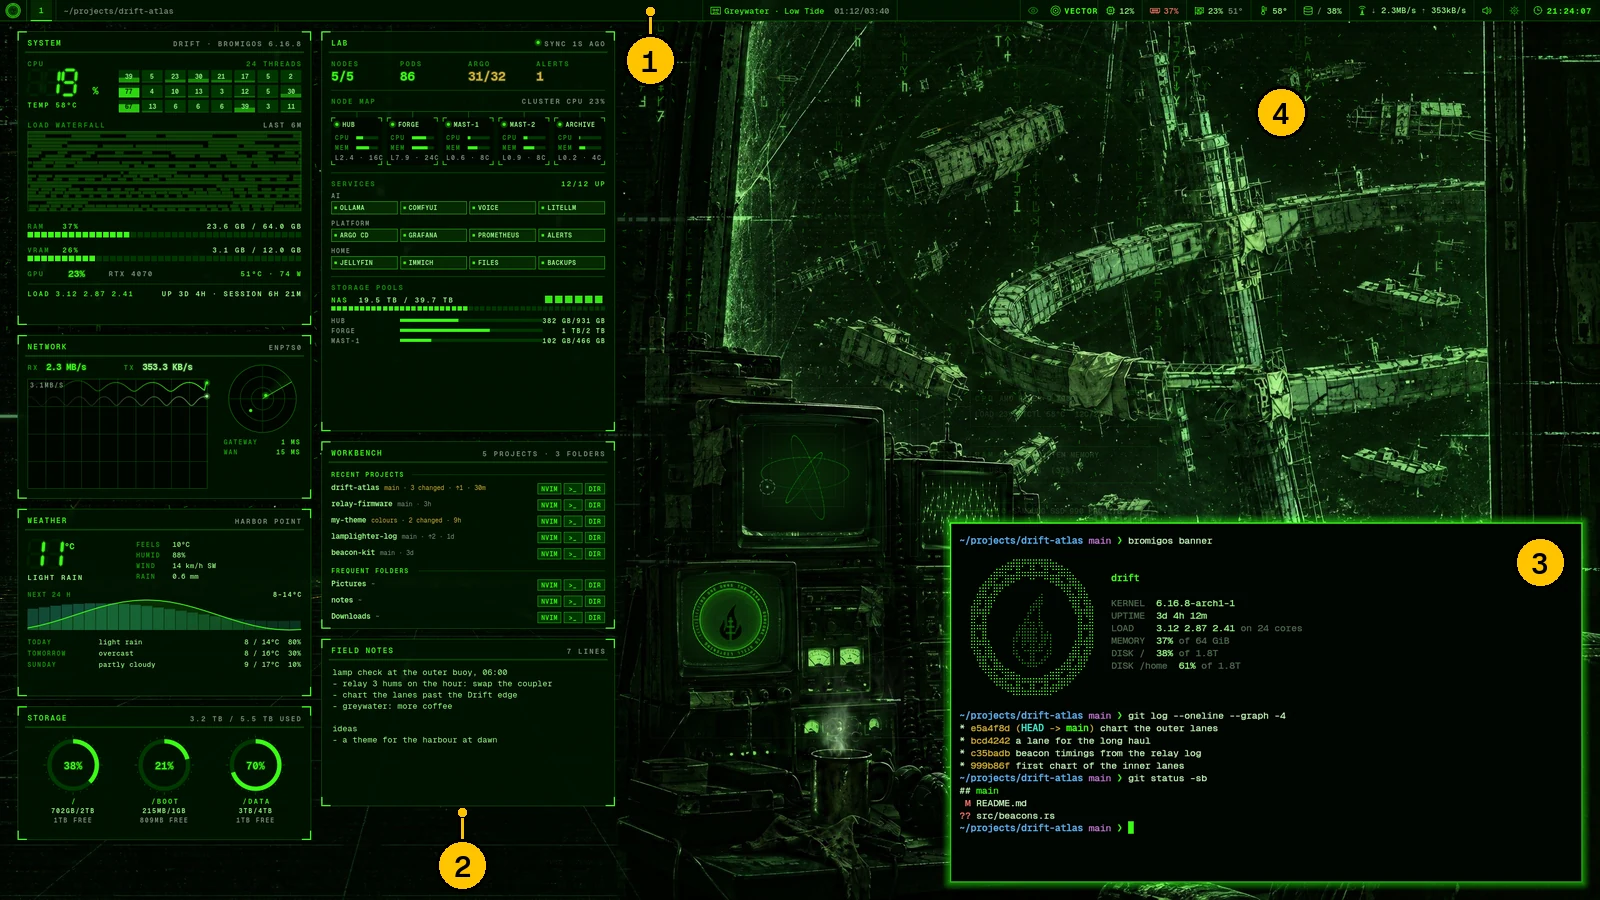Click the network radar gateway display
Image resolution: width=1600 pixels, height=900 pixels.
pos(263,397)
